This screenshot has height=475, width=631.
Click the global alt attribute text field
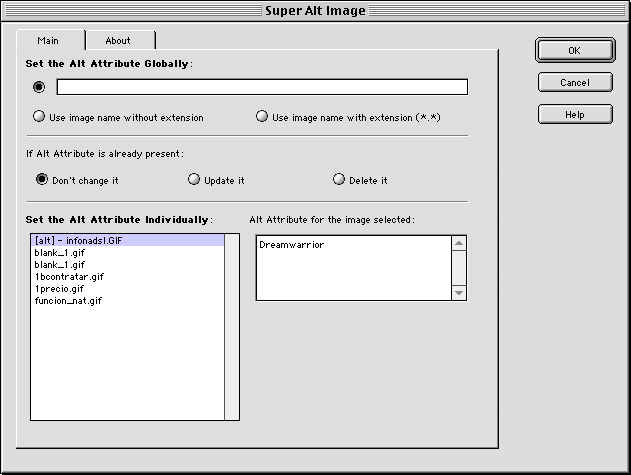tap(262, 87)
